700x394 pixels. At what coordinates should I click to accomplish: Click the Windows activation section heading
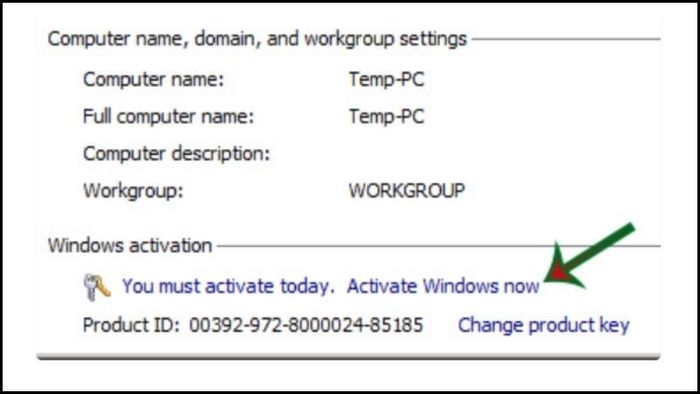click(x=130, y=245)
